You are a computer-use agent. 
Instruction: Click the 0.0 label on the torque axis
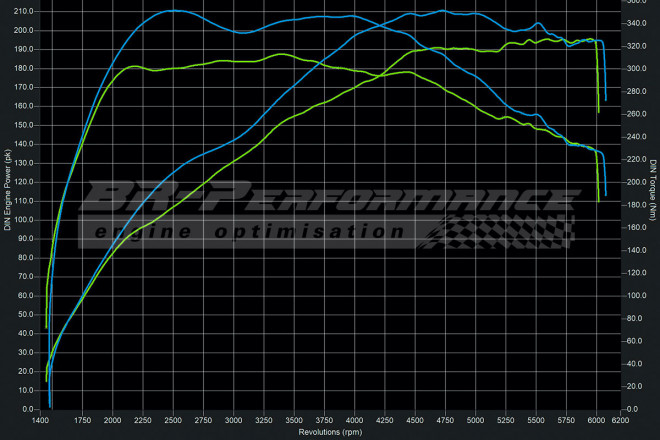[x=634, y=409]
